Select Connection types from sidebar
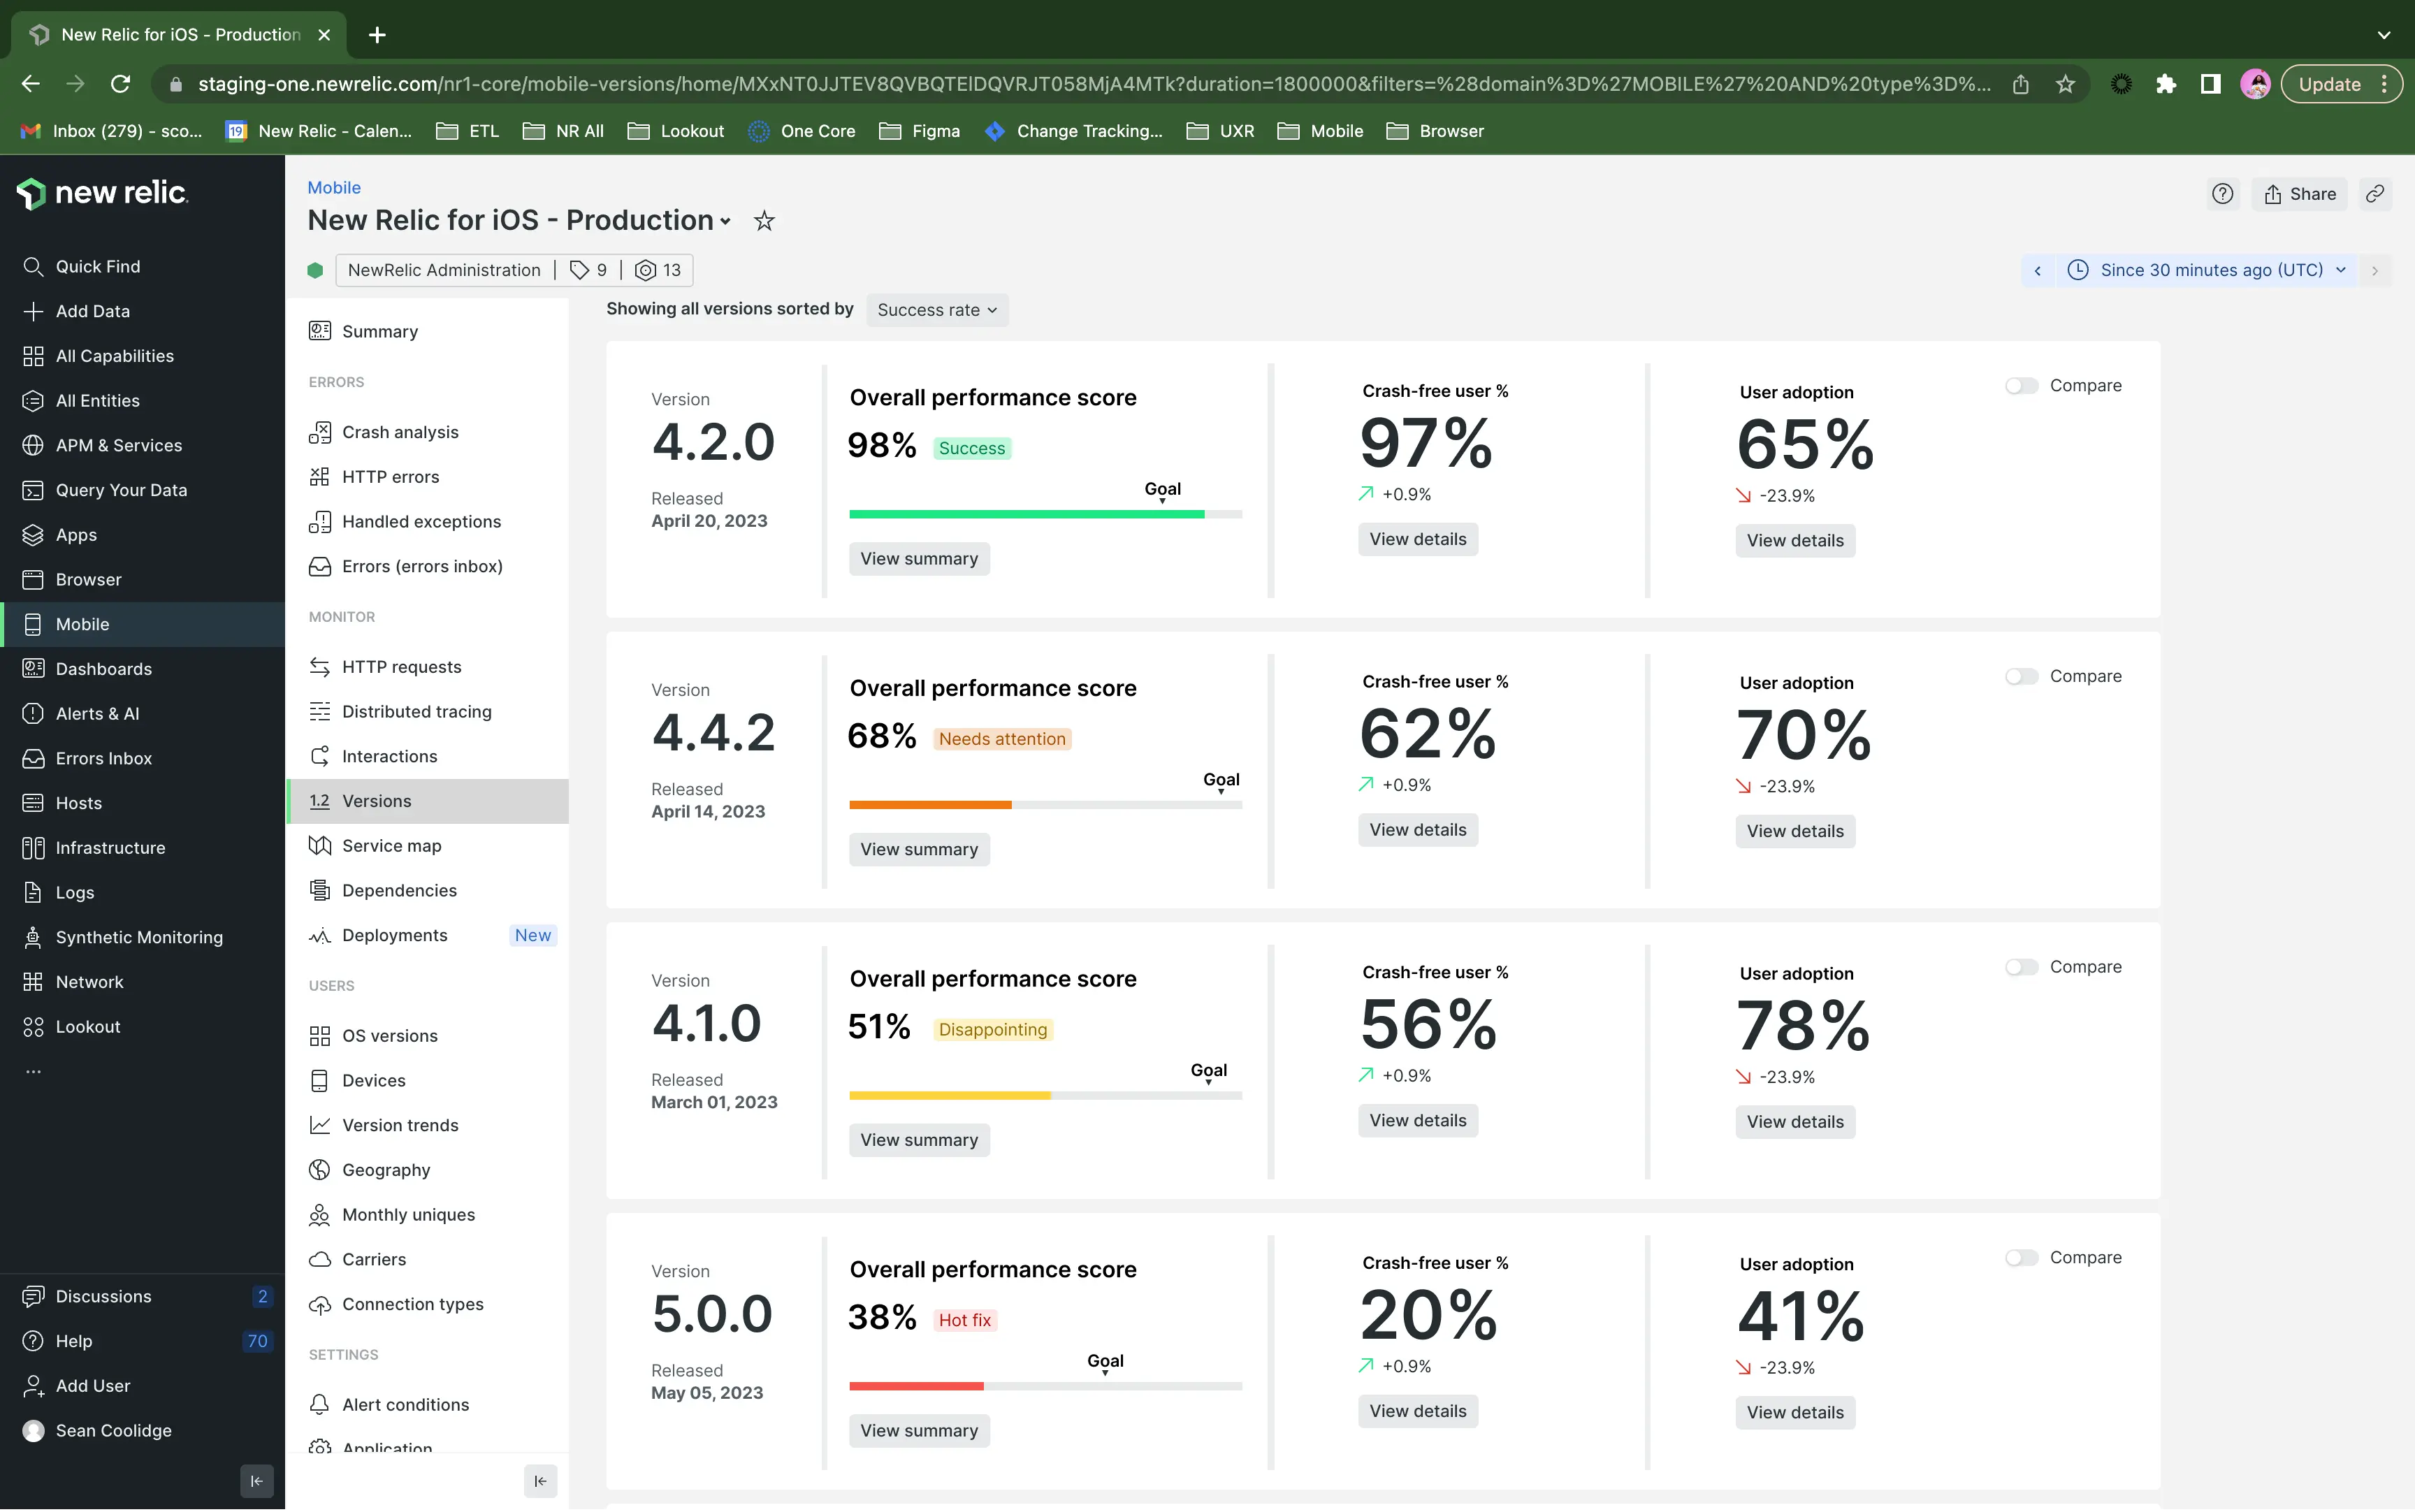Viewport: 2415px width, 1512px height. tap(414, 1303)
